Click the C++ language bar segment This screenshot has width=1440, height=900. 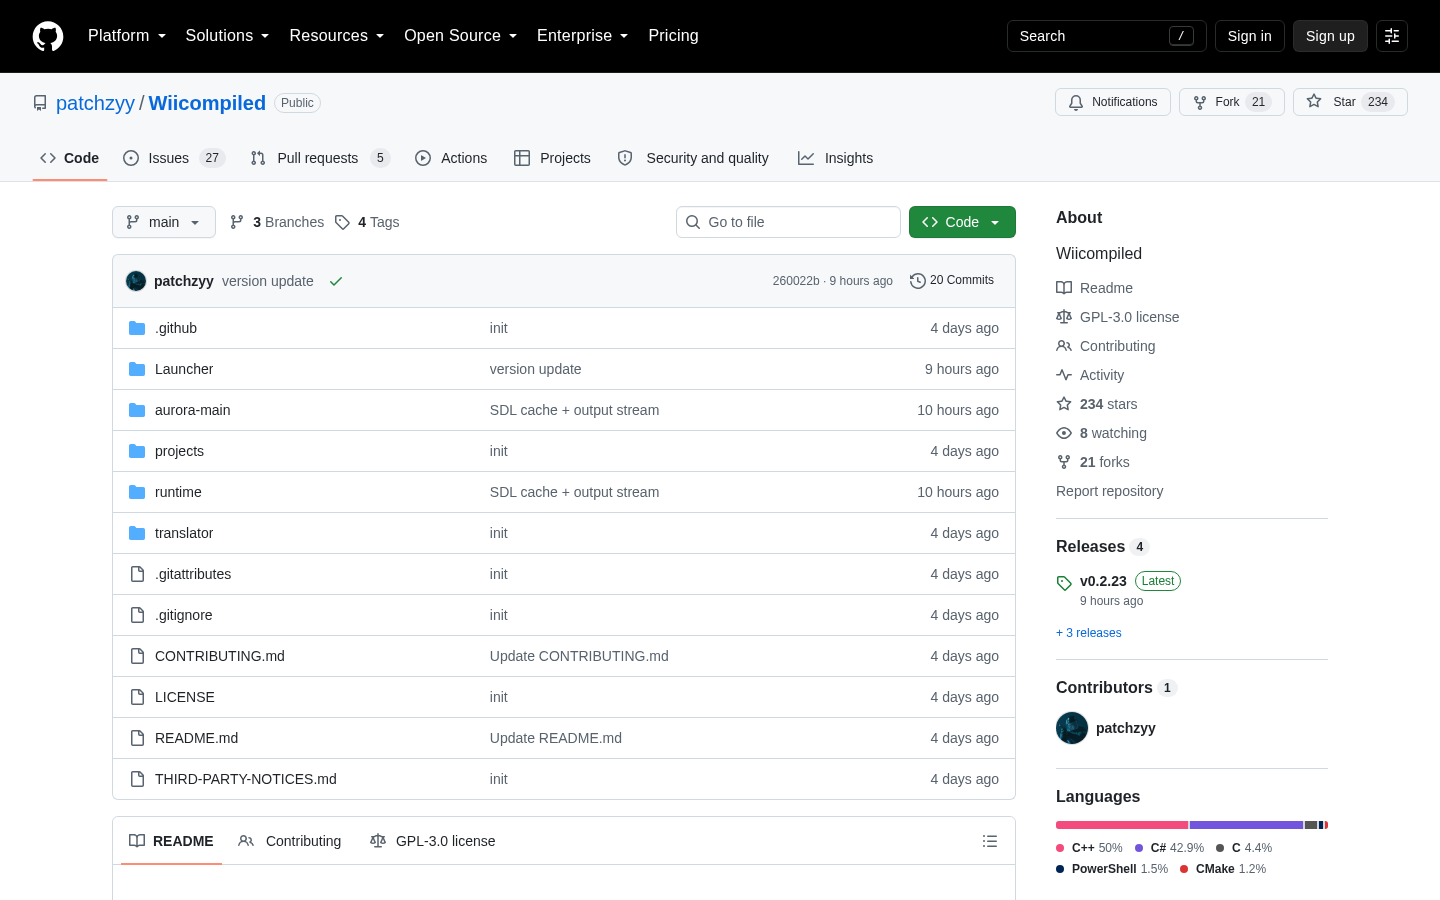(x=1122, y=825)
